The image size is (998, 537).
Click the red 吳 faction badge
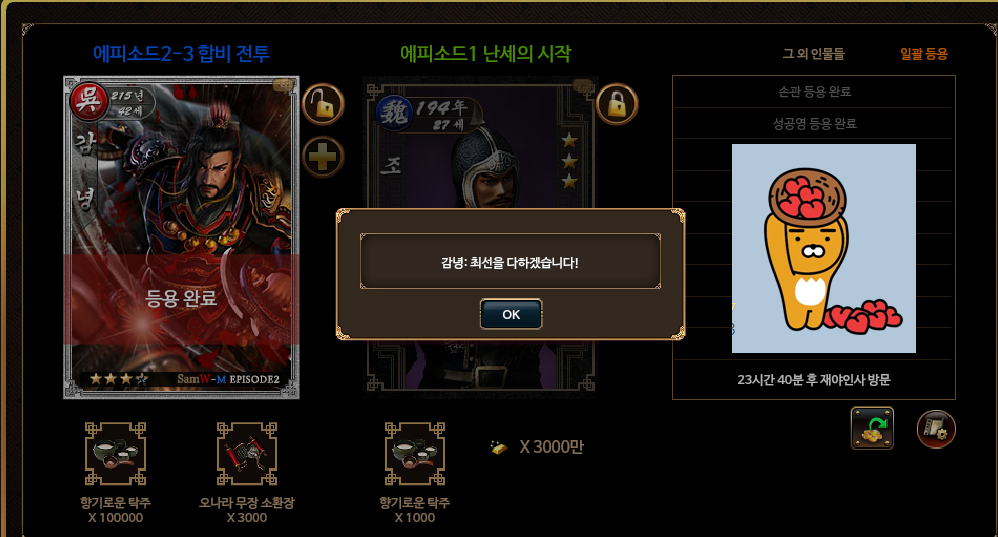click(88, 101)
